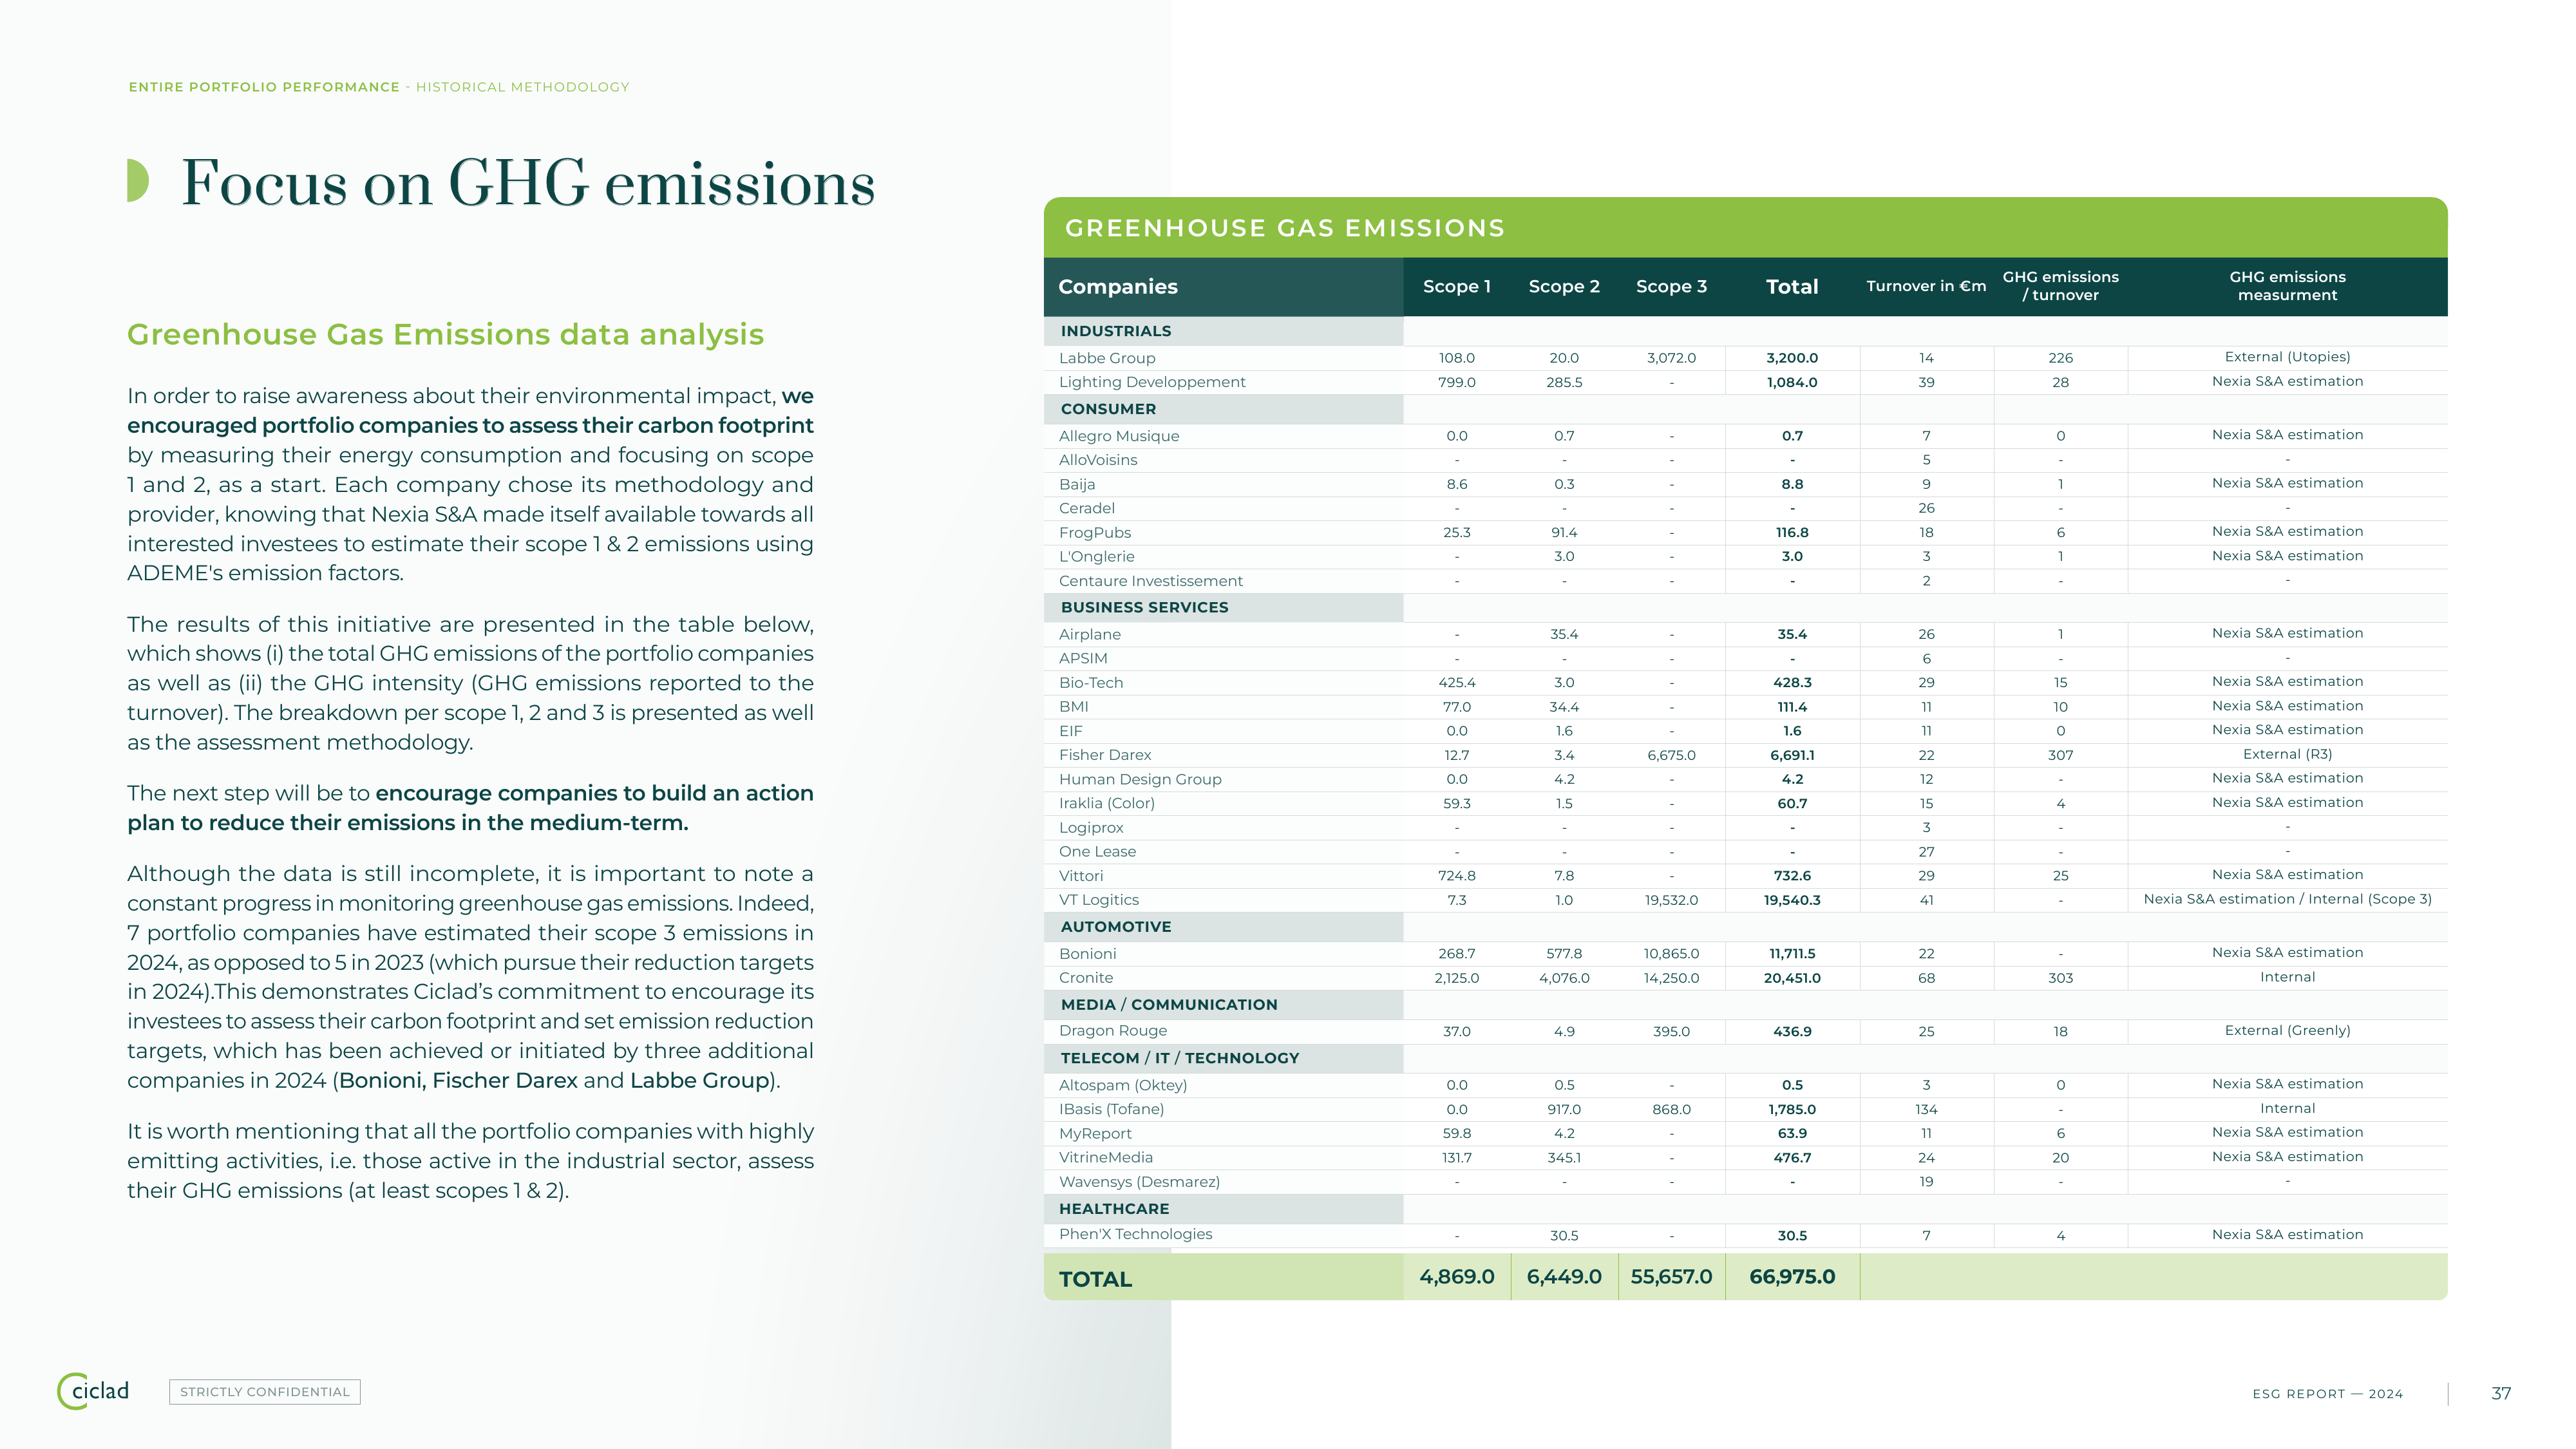2576x1449 pixels.
Task: Click the 'Wavensys (Desmarez)' company name
Action: point(1139,1182)
